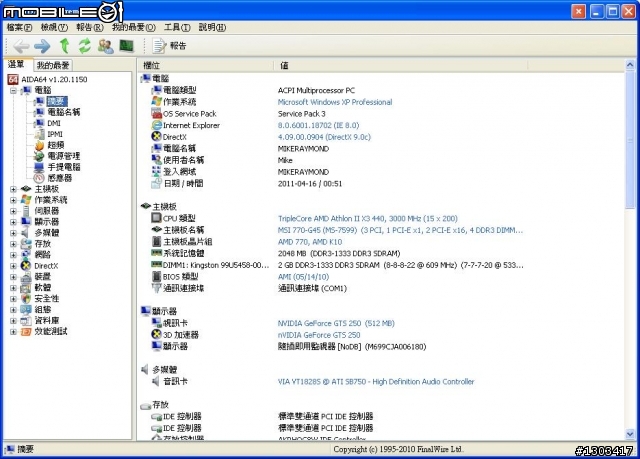Click the users toolbar icon
Viewport: 640px width, 459px height.
tap(106, 46)
